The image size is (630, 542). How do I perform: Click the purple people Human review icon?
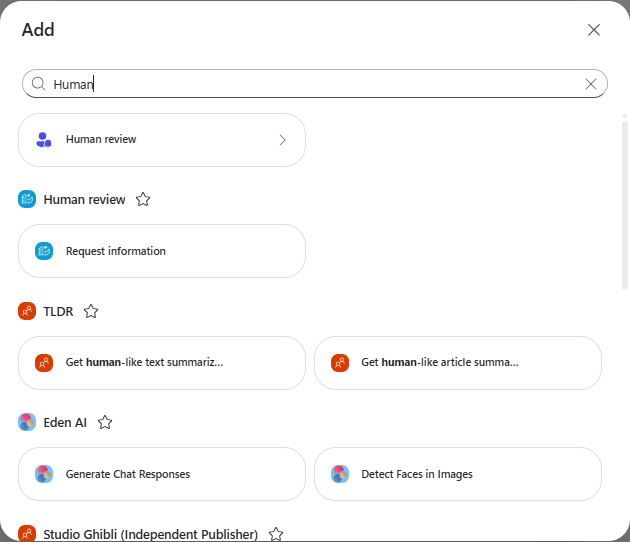click(x=44, y=140)
